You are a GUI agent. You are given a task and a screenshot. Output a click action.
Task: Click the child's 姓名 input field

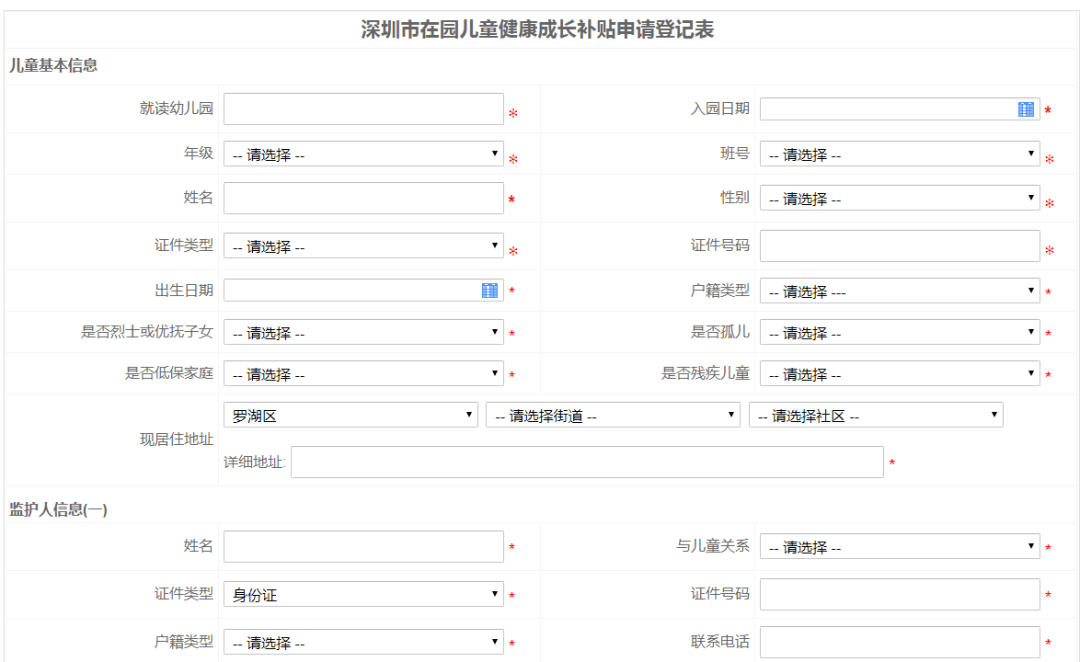tap(363, 198)
